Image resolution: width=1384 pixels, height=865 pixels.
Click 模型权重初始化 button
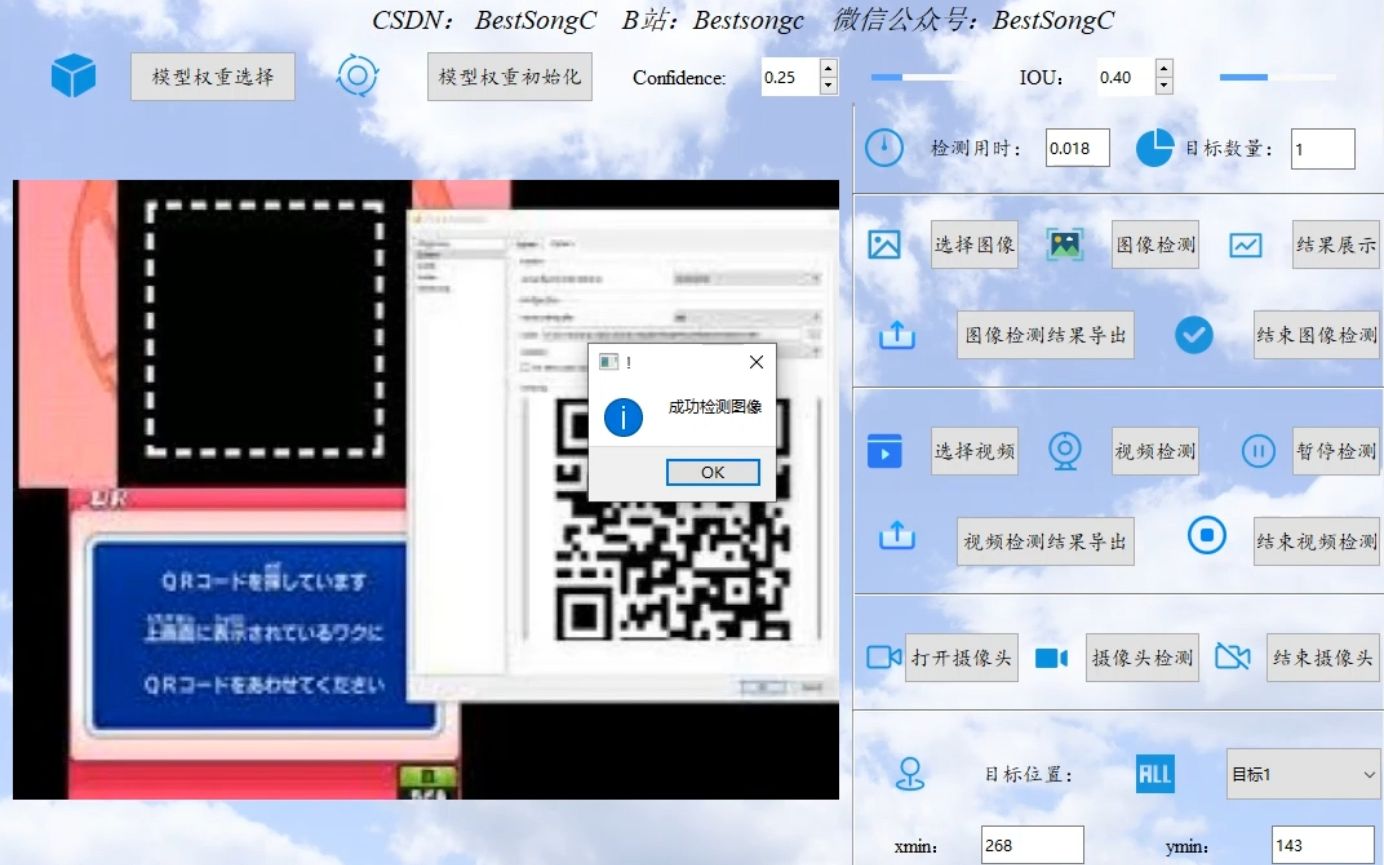pyautogui.click(x=510, y=77)
